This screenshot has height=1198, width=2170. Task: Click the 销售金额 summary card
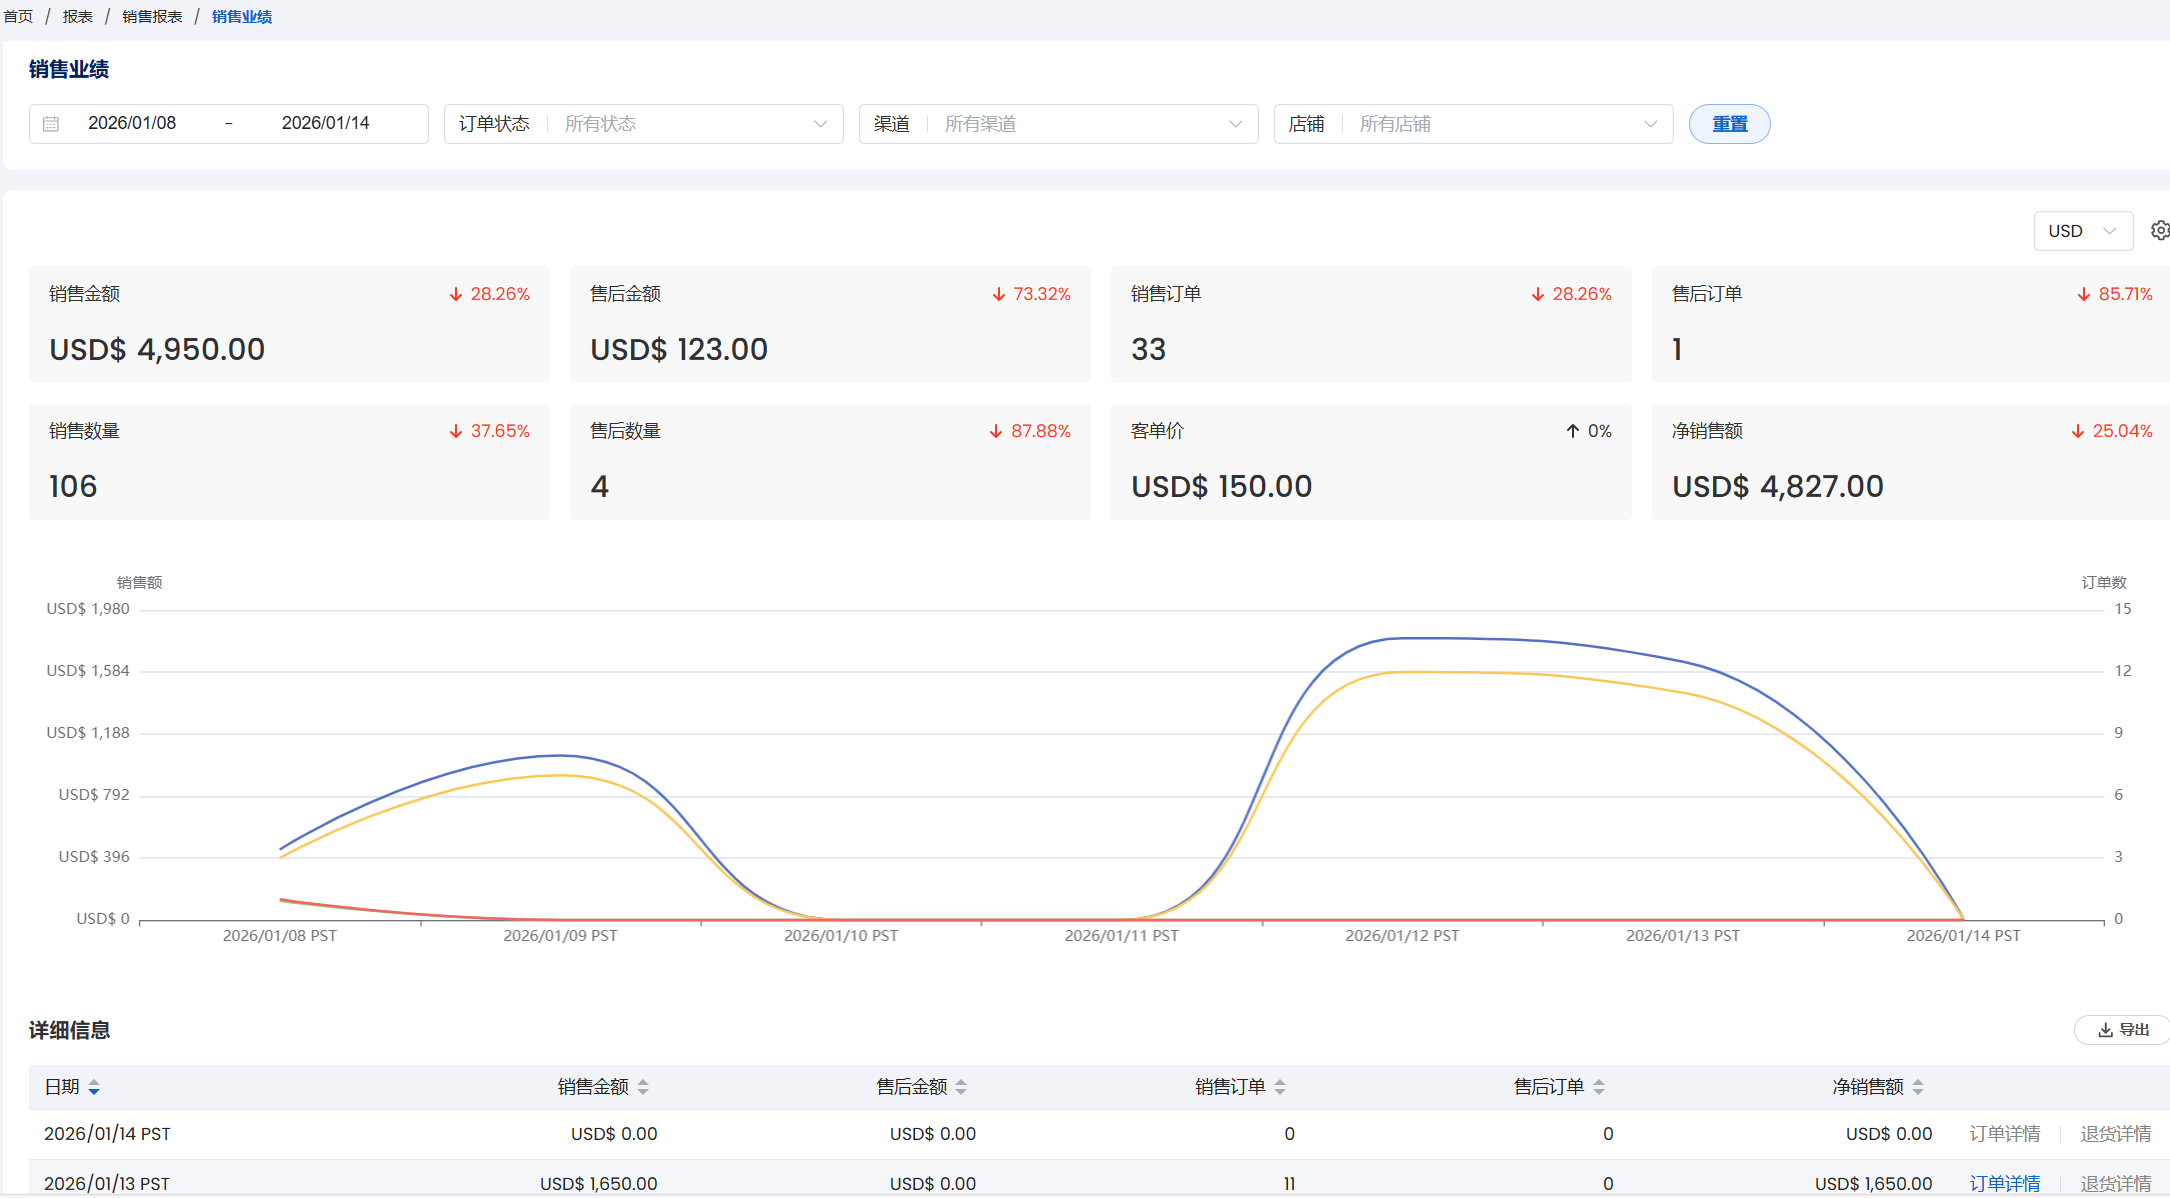[x=289, y=324]
